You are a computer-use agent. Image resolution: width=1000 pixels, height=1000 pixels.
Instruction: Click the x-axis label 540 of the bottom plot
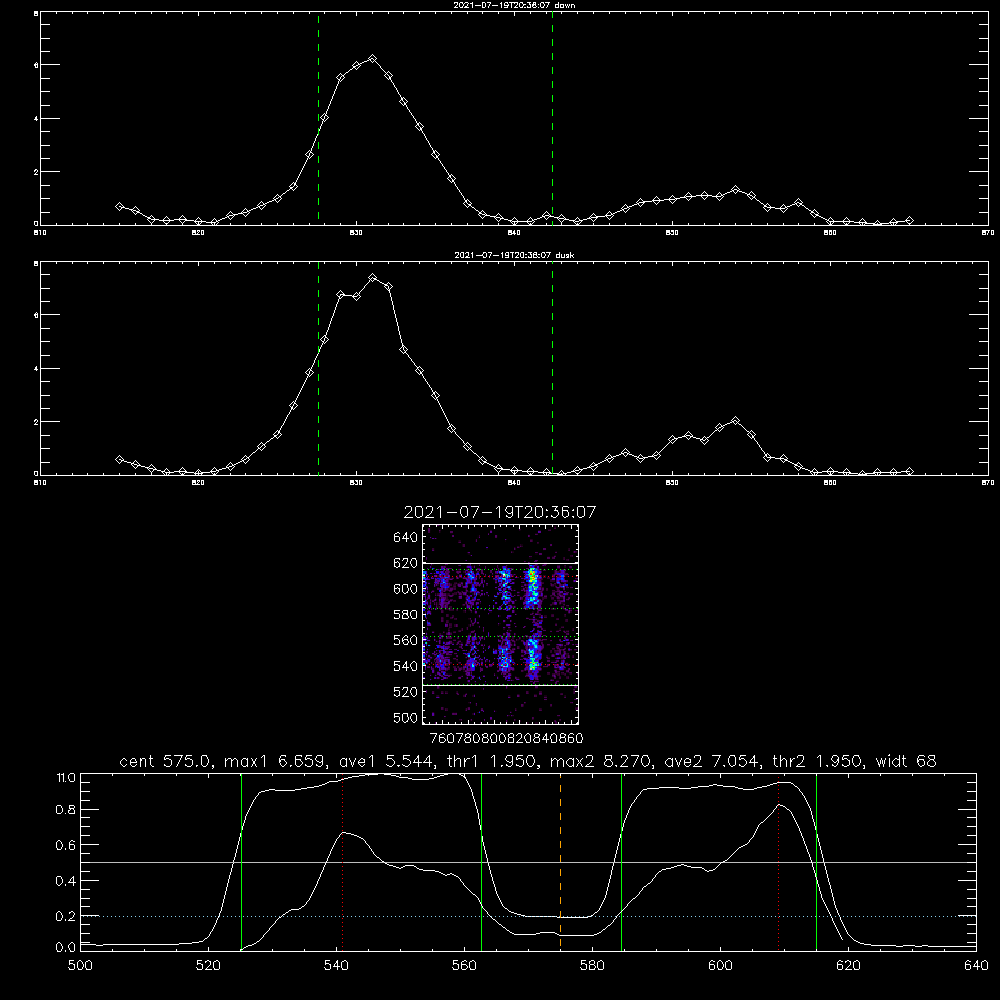[336, 966]
